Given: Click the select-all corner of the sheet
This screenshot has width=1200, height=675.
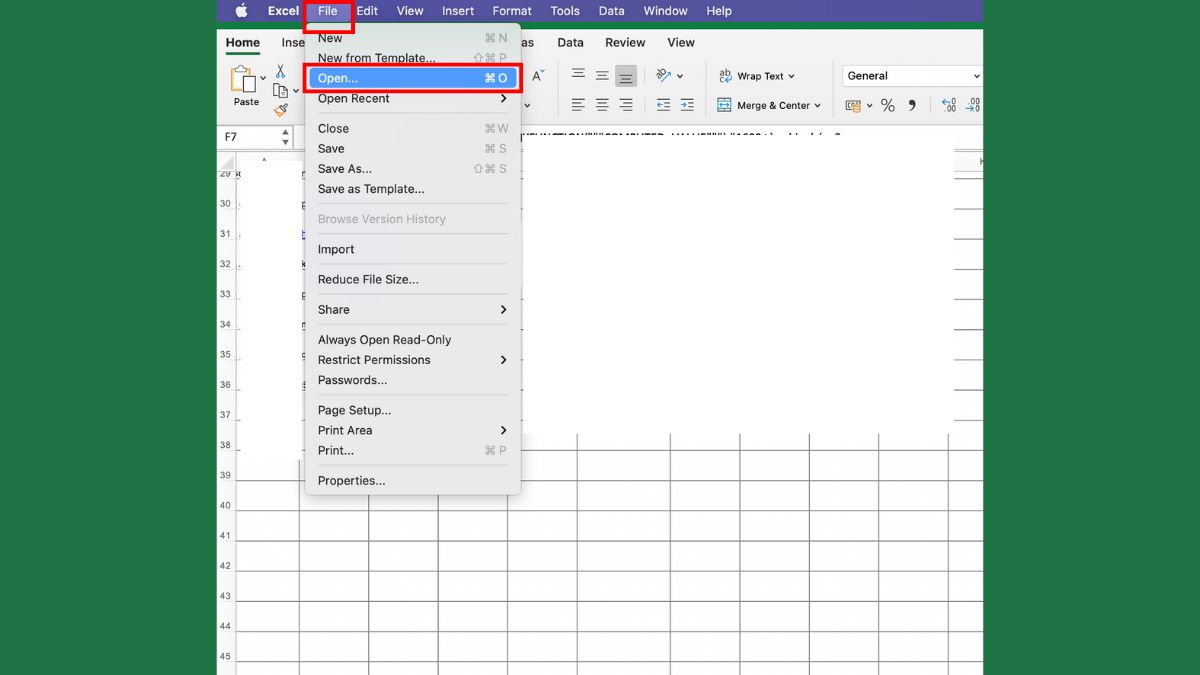Looking at the screenshot, I should pos(228,162).
